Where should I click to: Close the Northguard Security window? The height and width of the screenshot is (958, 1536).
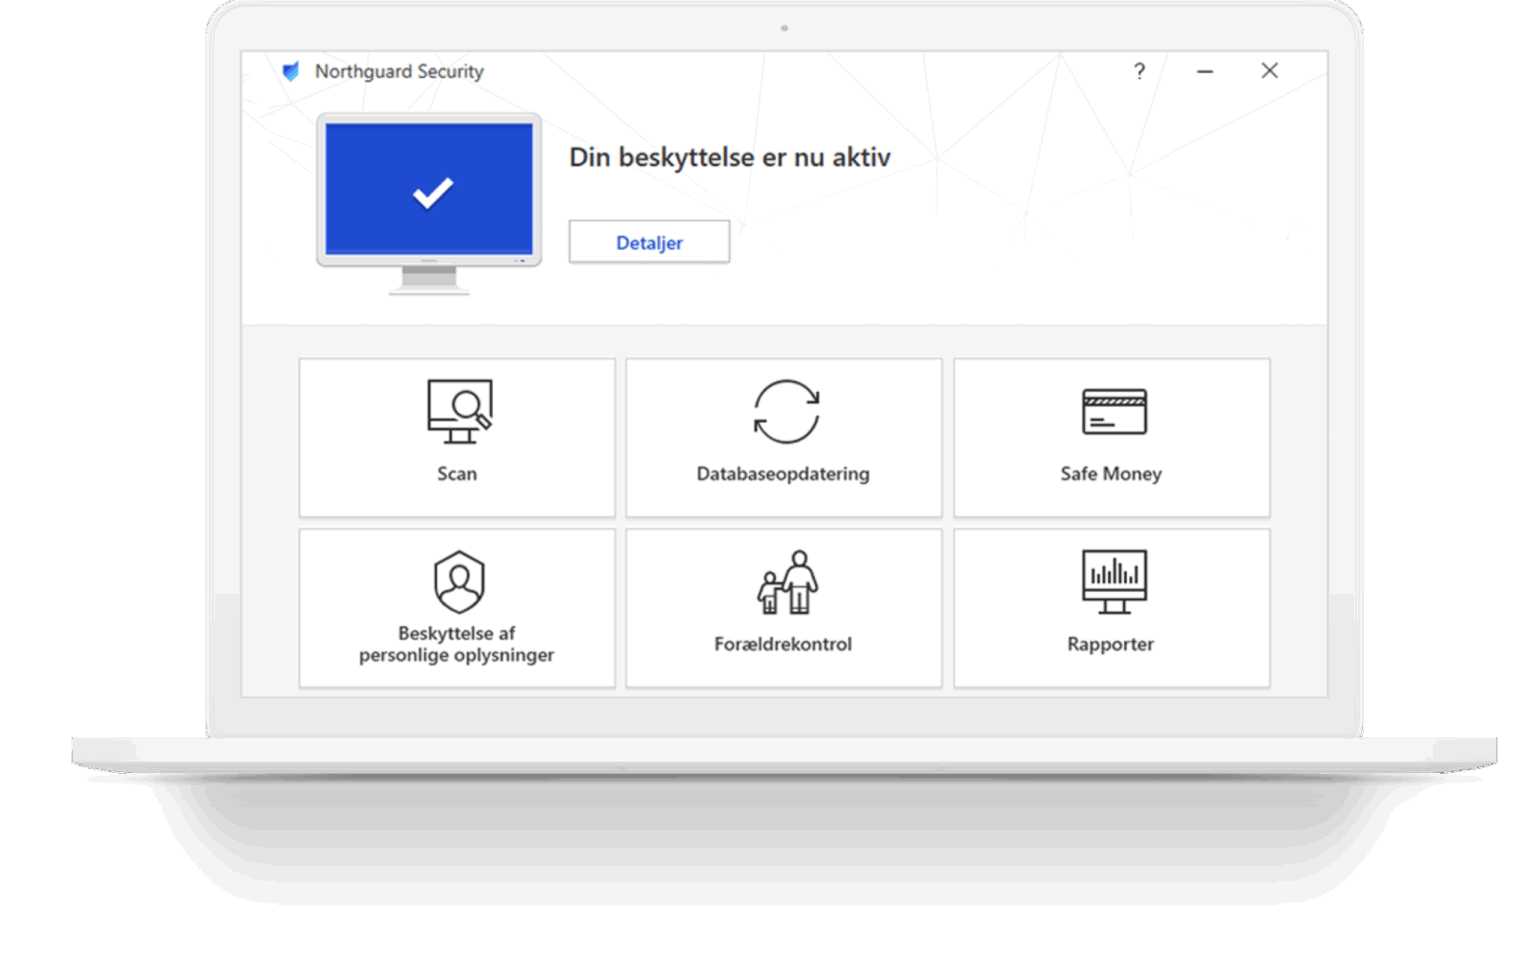pos(1269,71)
